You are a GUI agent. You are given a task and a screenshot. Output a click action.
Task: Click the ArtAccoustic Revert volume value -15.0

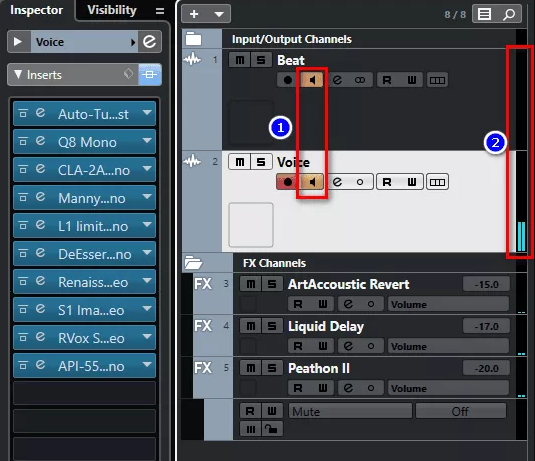[486, 284]
